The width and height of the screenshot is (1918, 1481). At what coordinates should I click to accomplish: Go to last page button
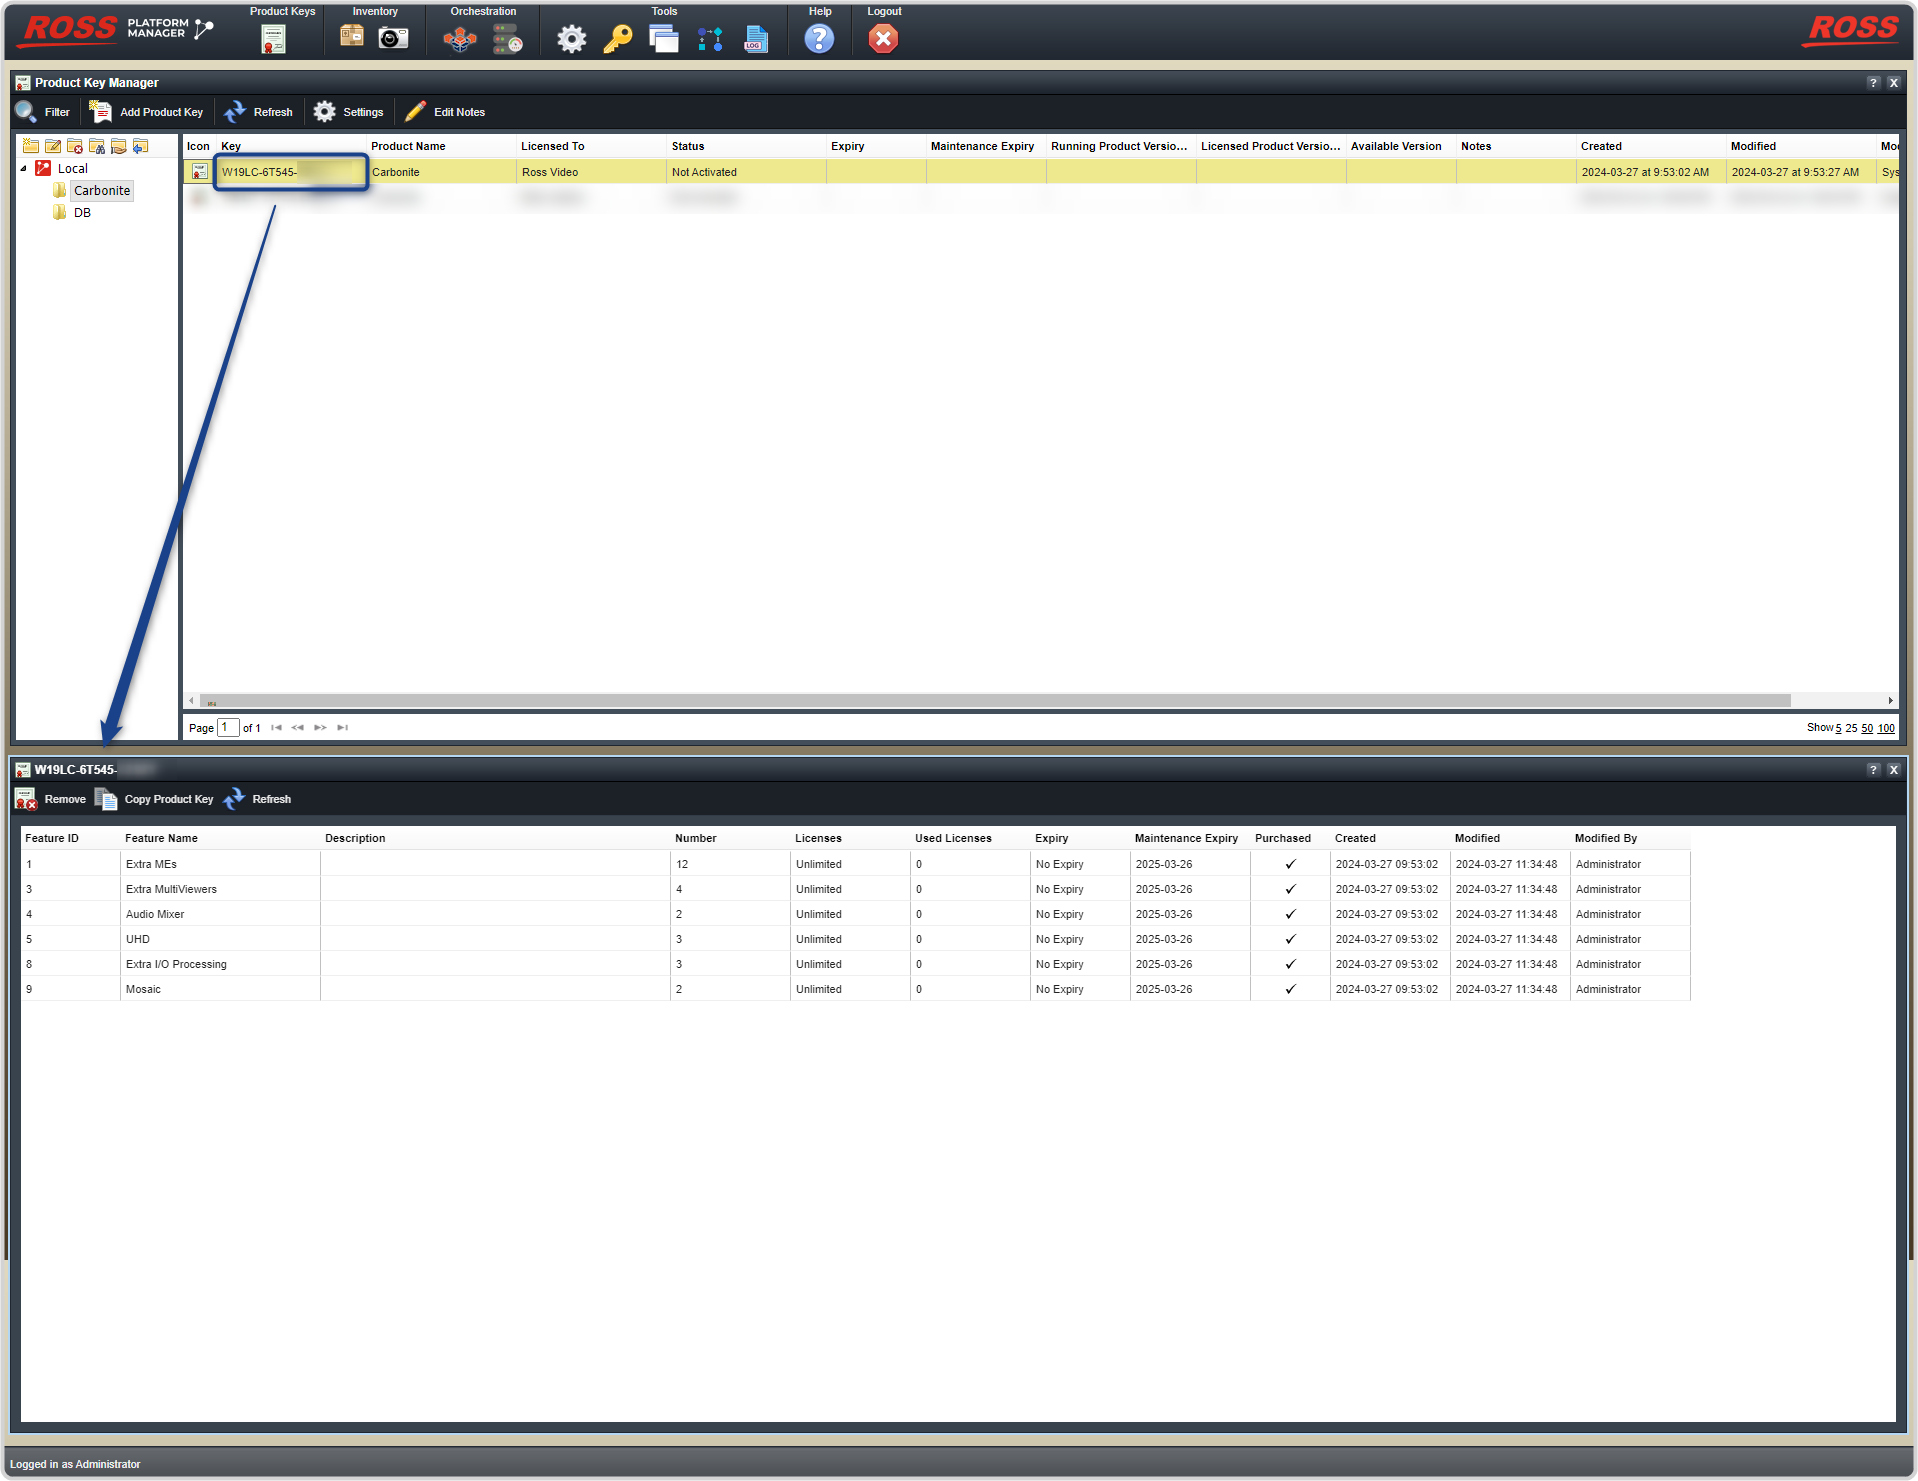(x=342, y=727)
